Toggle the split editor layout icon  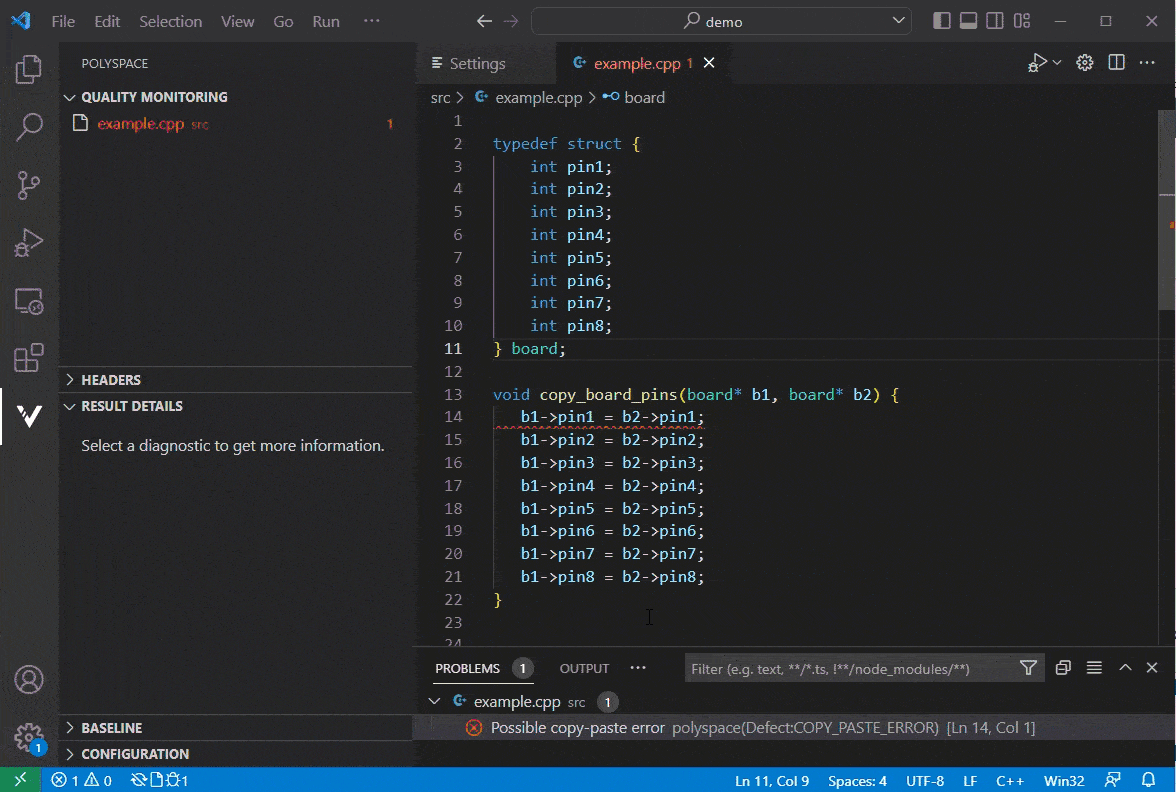(x=1116, y=62)
